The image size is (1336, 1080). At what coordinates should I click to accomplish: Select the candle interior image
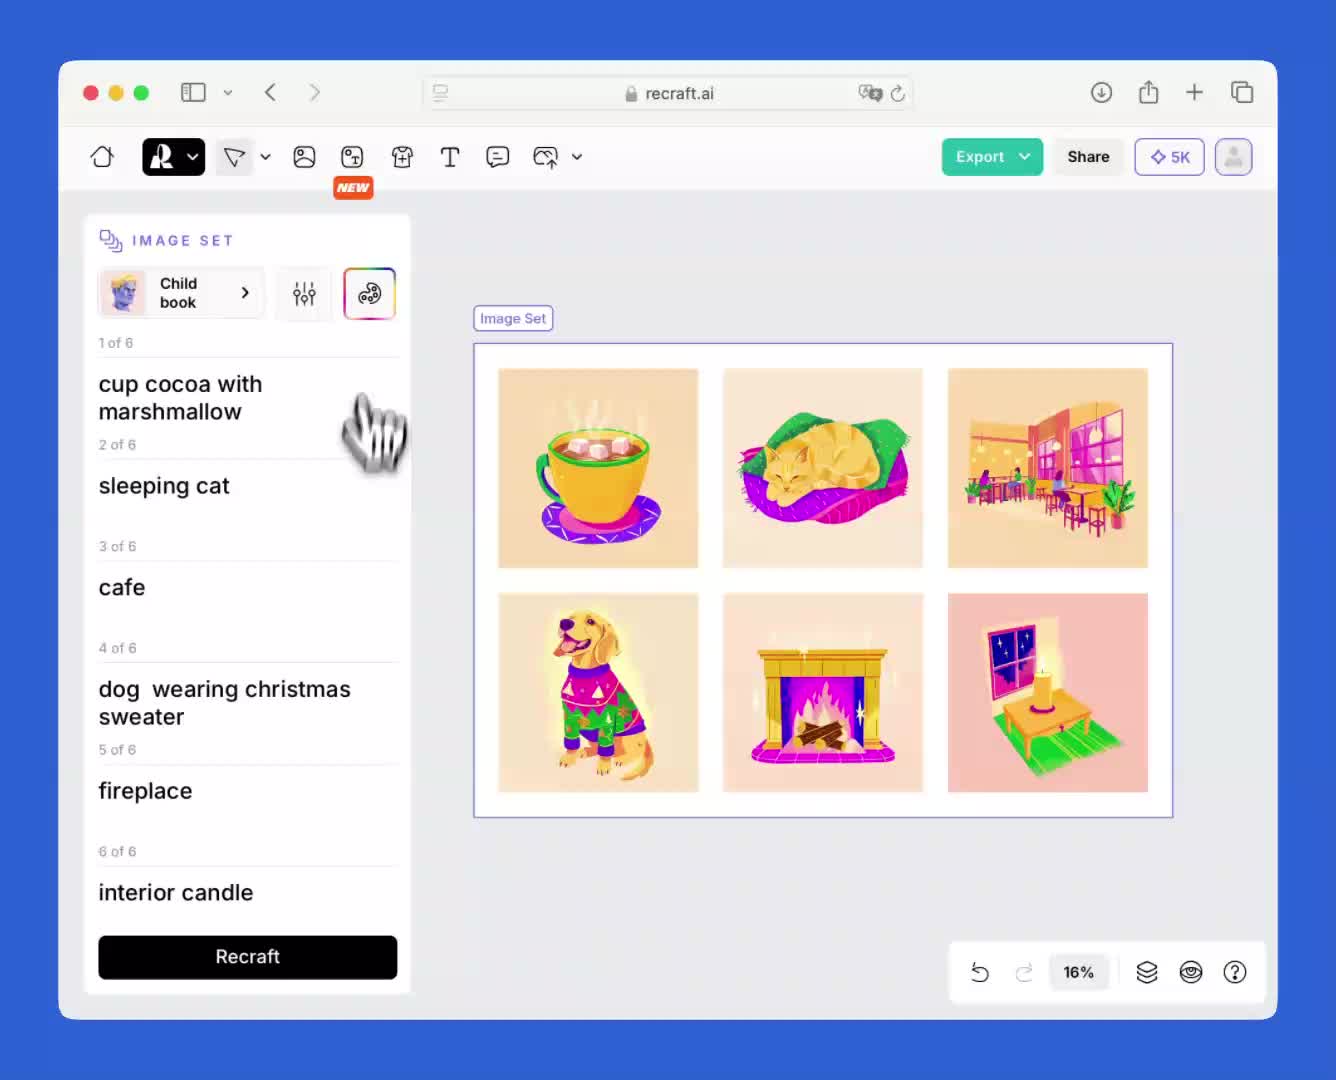(1048, 693)
